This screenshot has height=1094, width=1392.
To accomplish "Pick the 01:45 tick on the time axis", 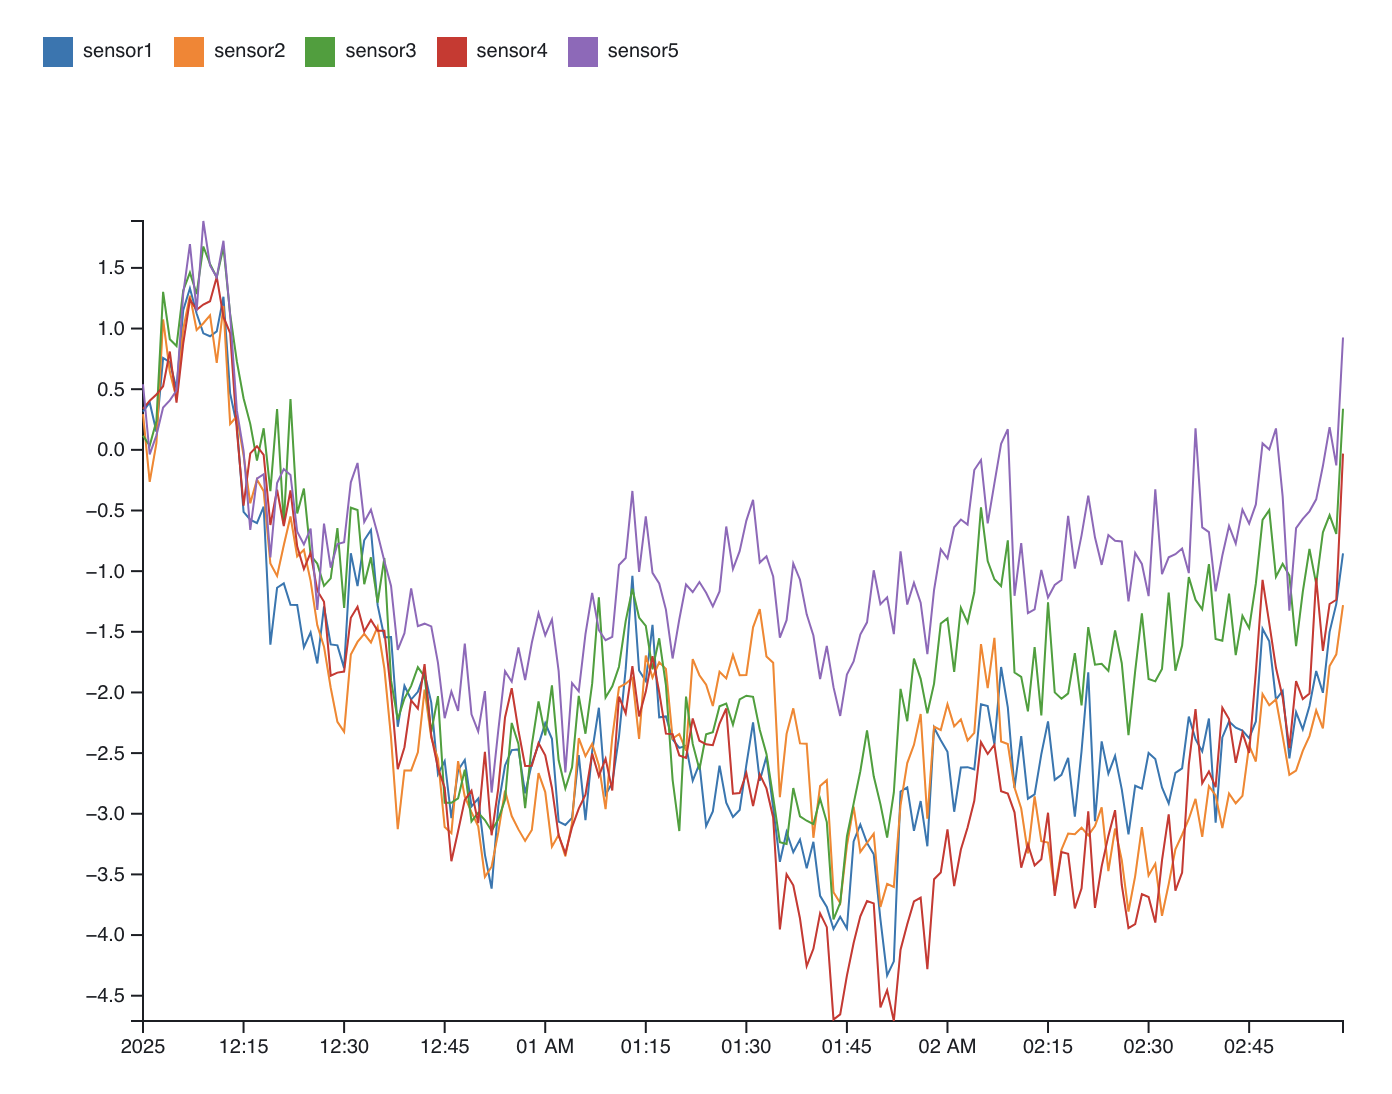I will (847, 1047).
